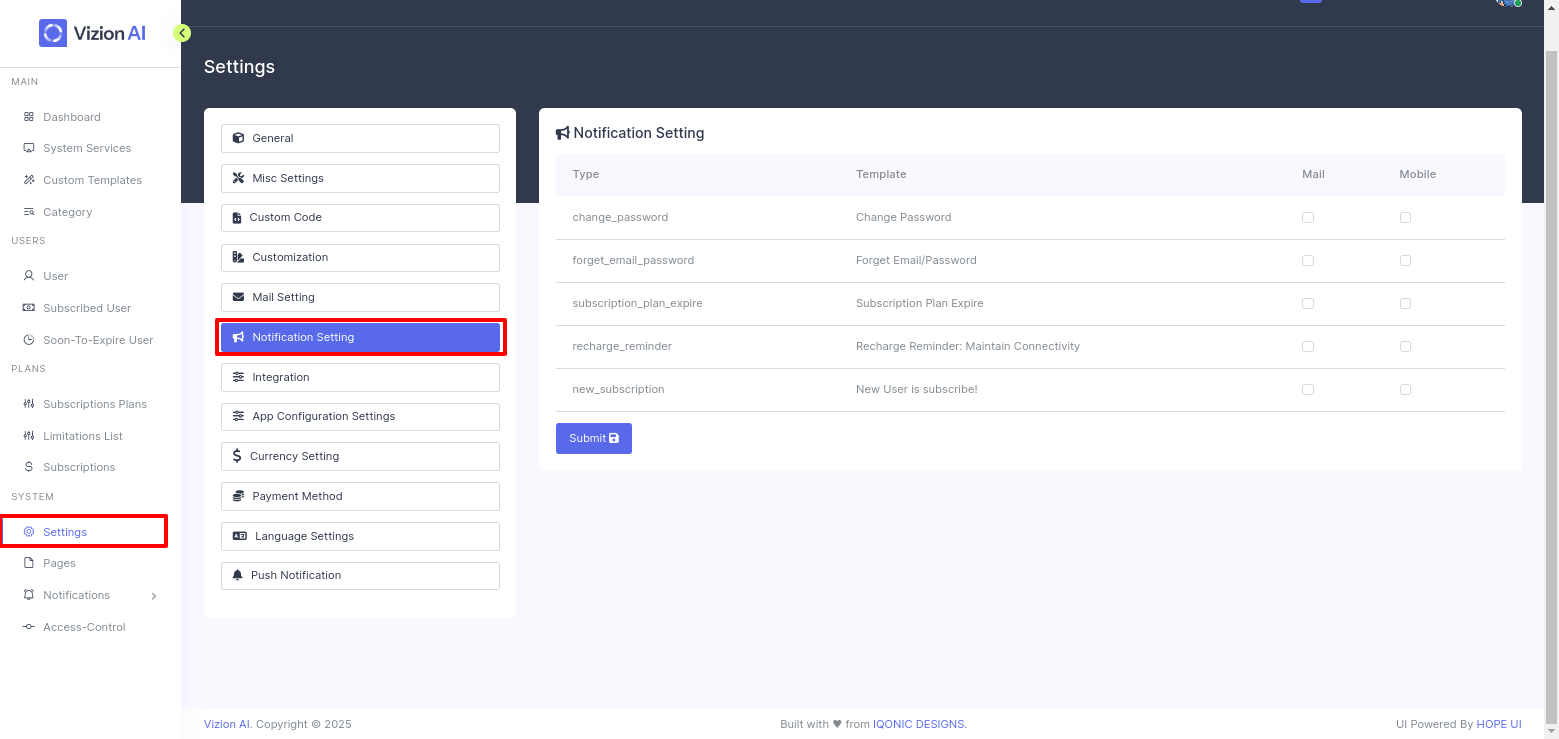Expand the Notifications sidebar submenu arrow
The height and width of the screenshot is (739, 1559).
pos(153,596)
